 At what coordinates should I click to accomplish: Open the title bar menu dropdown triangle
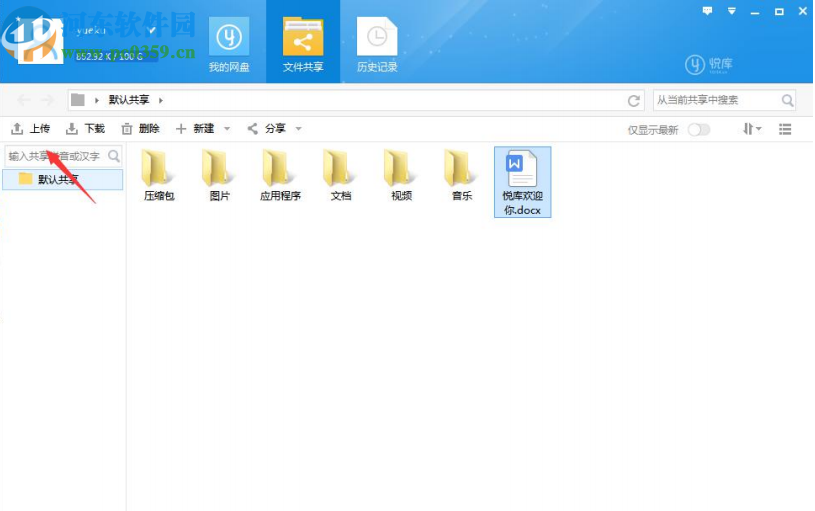click(732, 11)
